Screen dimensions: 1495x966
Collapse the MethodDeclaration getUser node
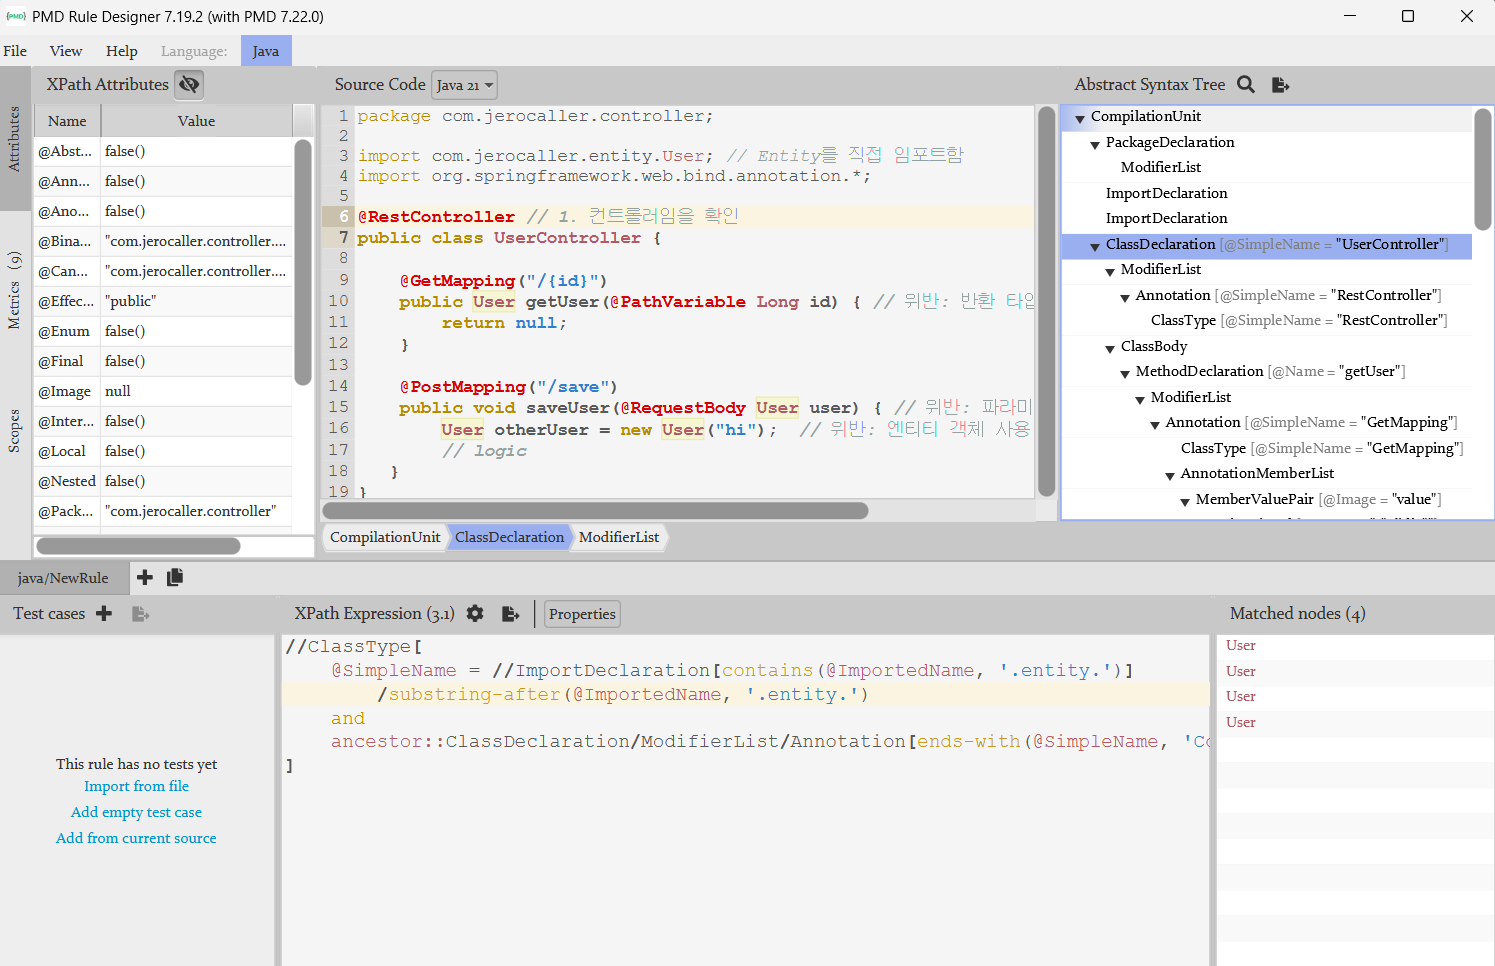1125,373
